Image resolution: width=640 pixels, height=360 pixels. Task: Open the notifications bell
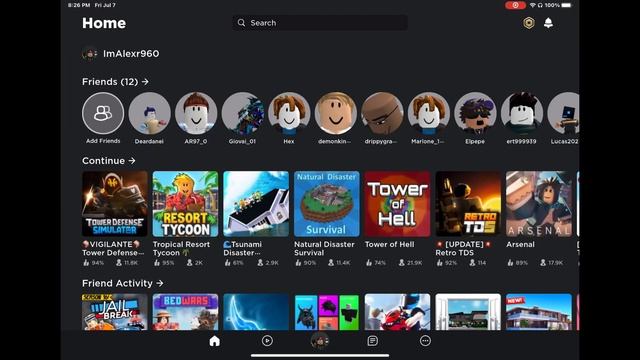coord(548,23)
